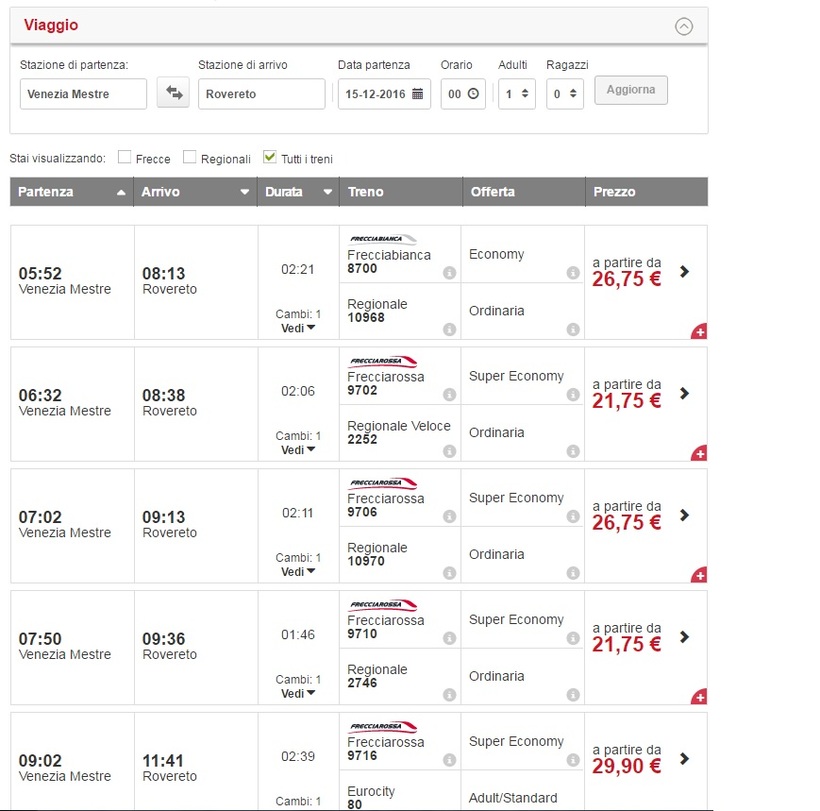
Task: Click arrow next to 21,75 € for 06:32 train
Action: (x=684, y=393)
